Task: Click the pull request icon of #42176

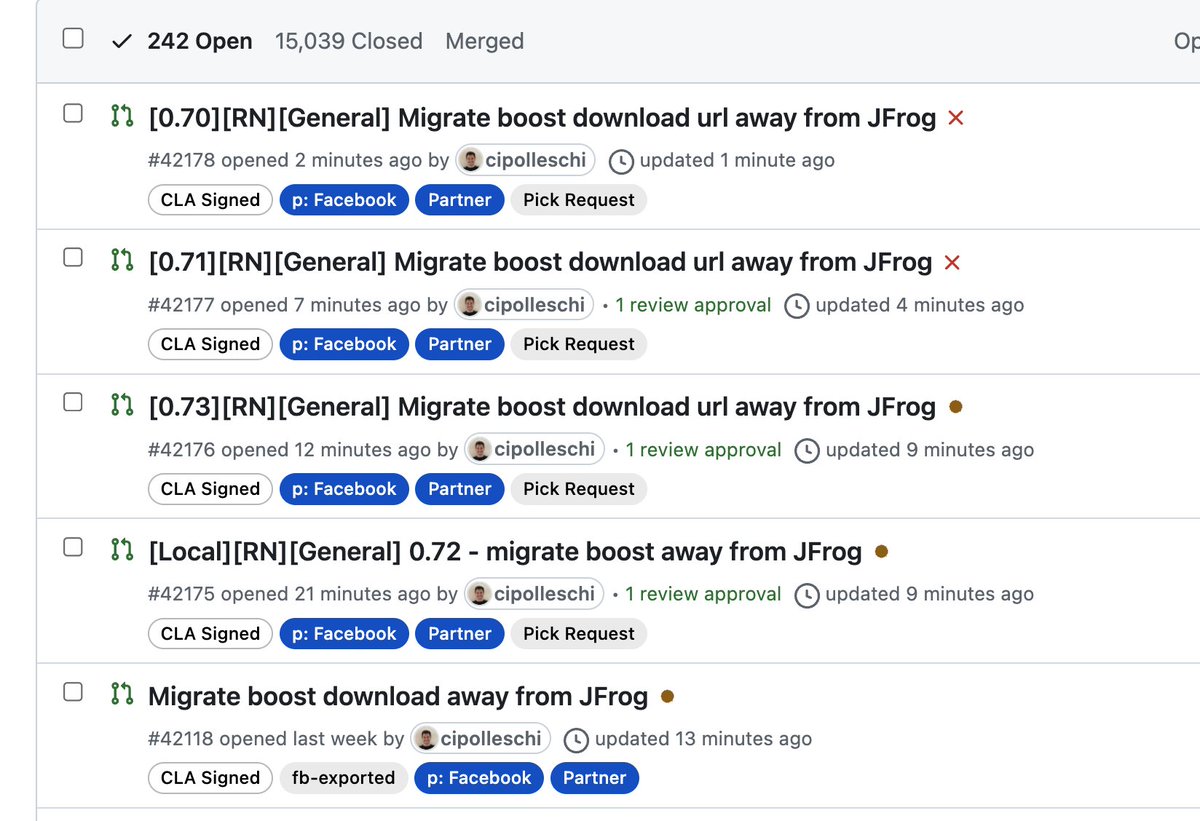Action: click(x=121, y=406)
